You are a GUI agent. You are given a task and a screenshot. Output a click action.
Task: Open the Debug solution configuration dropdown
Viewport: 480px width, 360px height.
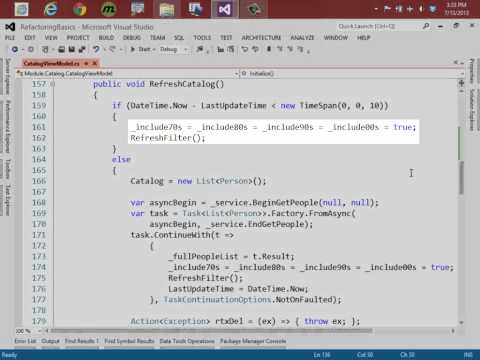[173, 49]
